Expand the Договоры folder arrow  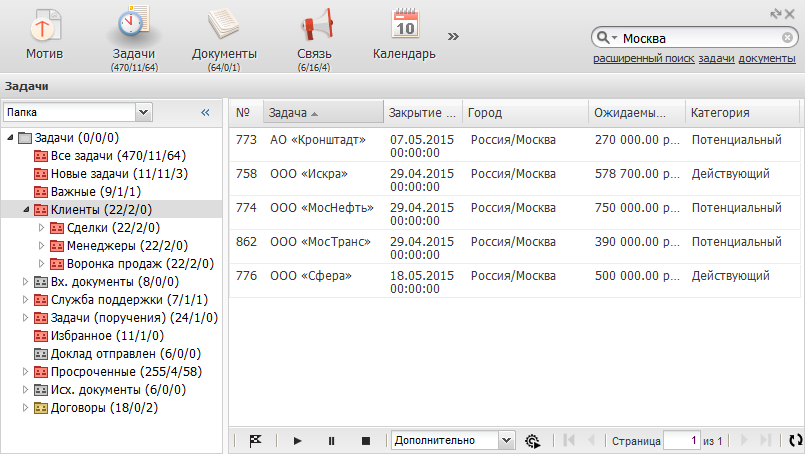click(25, 407)
